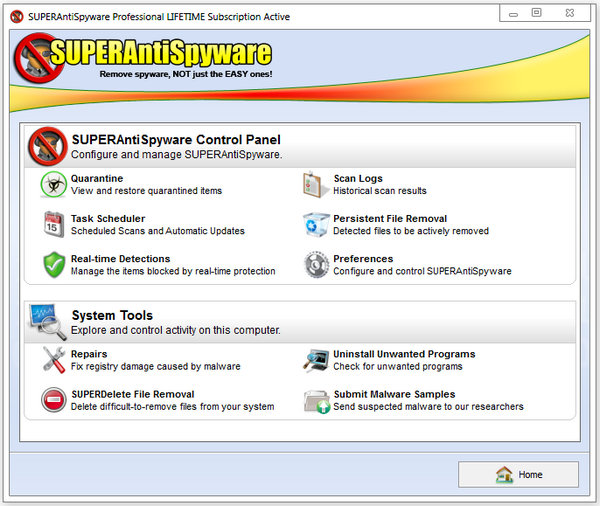
Task: Click the Persistent File Removal recycle icon
Action: click(x=316, y=224)
